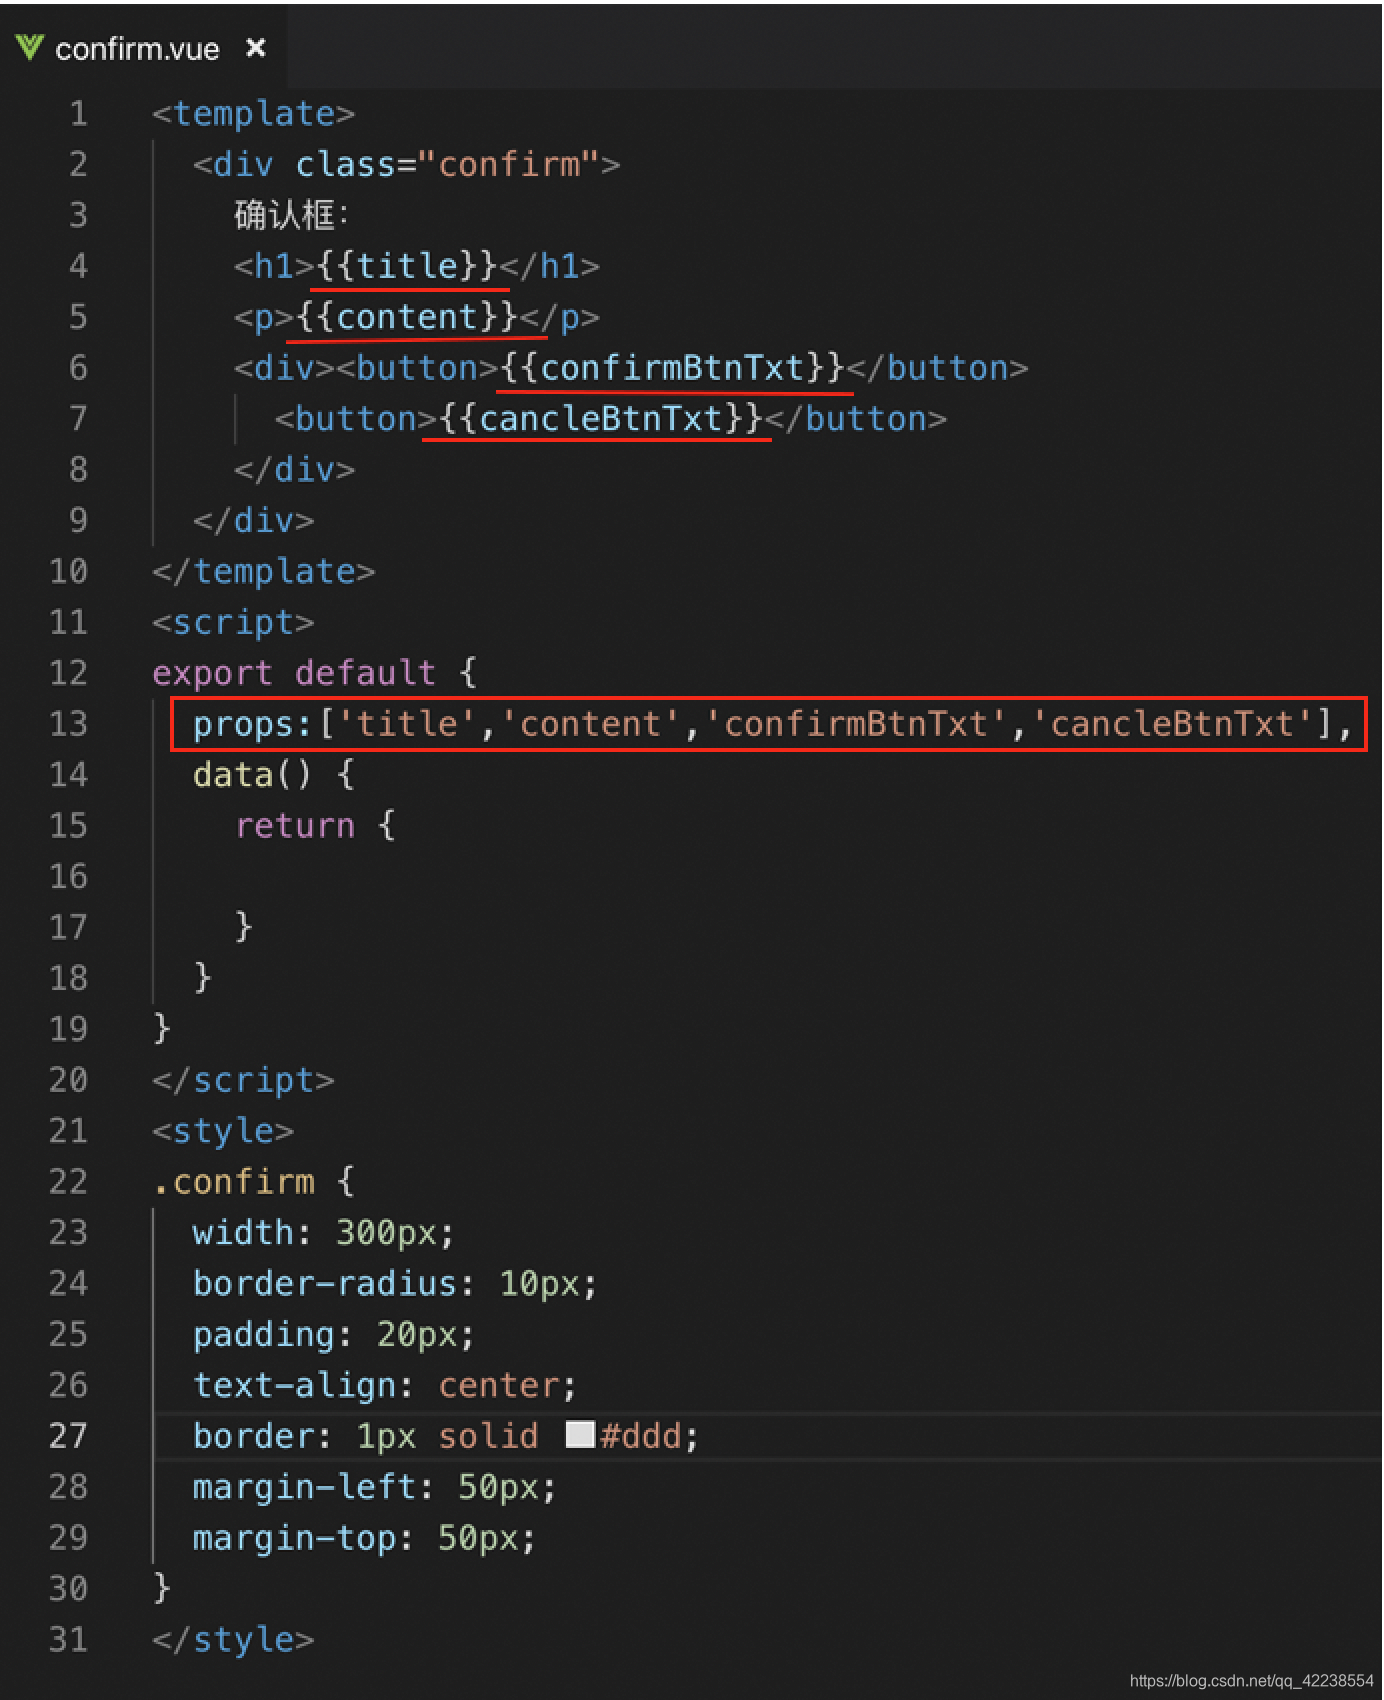The height and width of the screenshot is (1700, 1384).
Task: Click line number 13 in the gutter
Action: click(x=68, y=723)
